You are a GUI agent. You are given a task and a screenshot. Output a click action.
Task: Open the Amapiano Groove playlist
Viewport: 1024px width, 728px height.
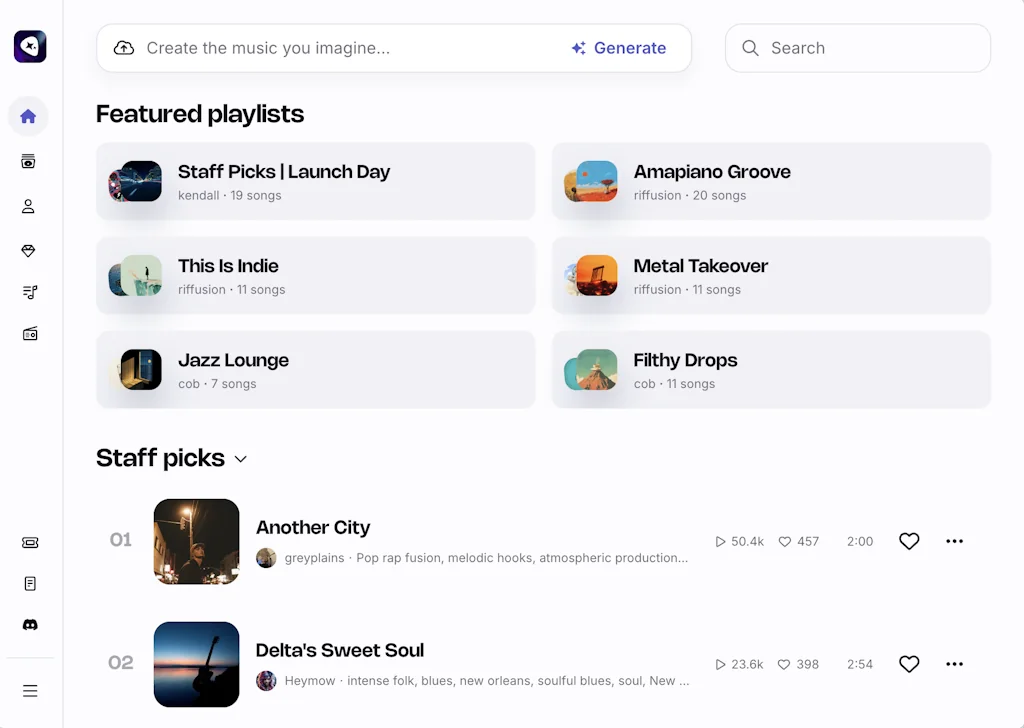point(770,181)
